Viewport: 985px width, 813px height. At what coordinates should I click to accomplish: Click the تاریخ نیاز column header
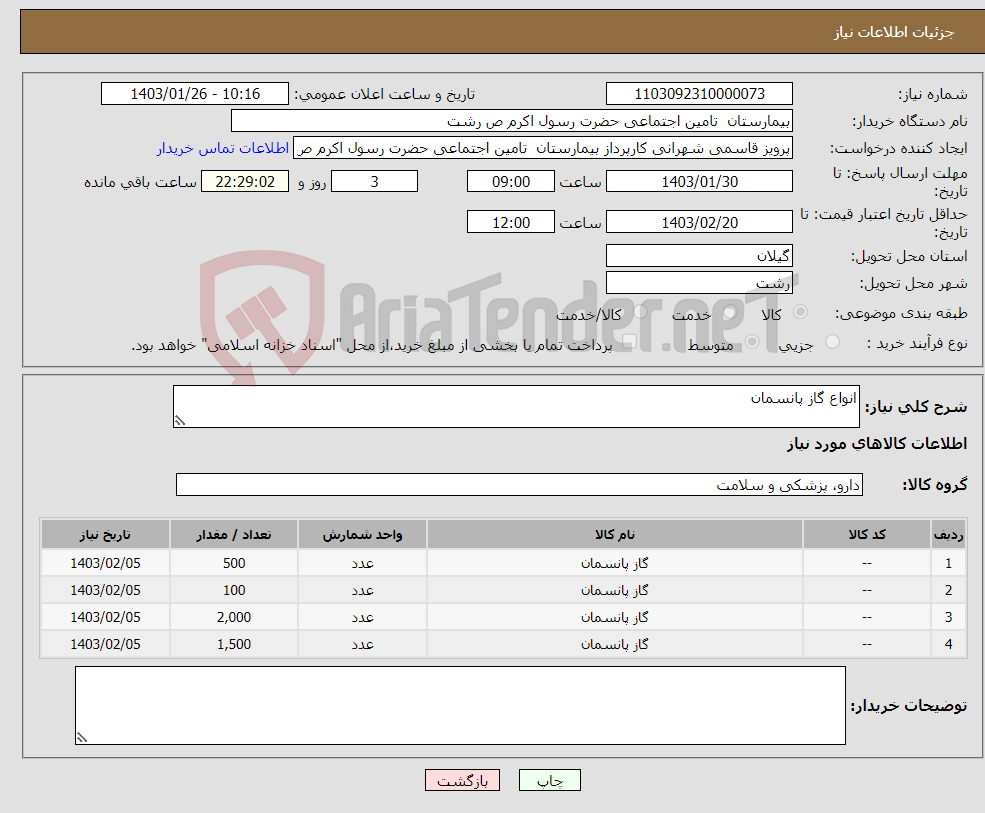pyautogui.click(x=106, y=535)
